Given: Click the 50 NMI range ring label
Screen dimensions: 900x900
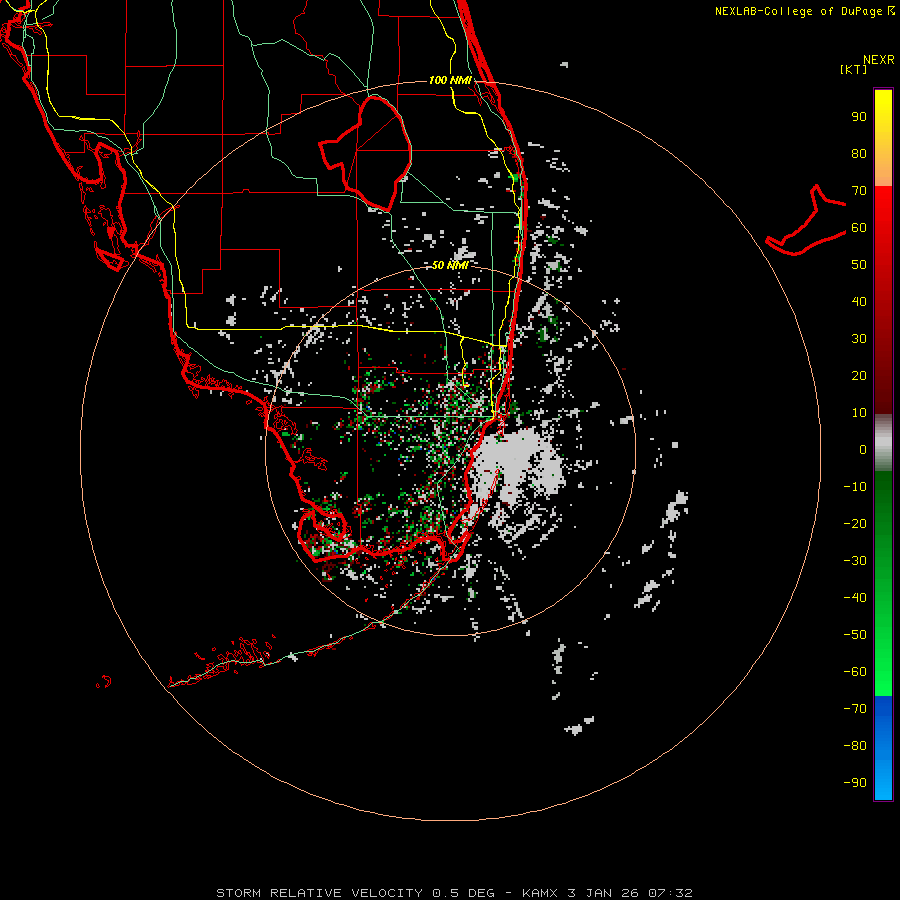Looking at the screenshot, I should 450,265.
